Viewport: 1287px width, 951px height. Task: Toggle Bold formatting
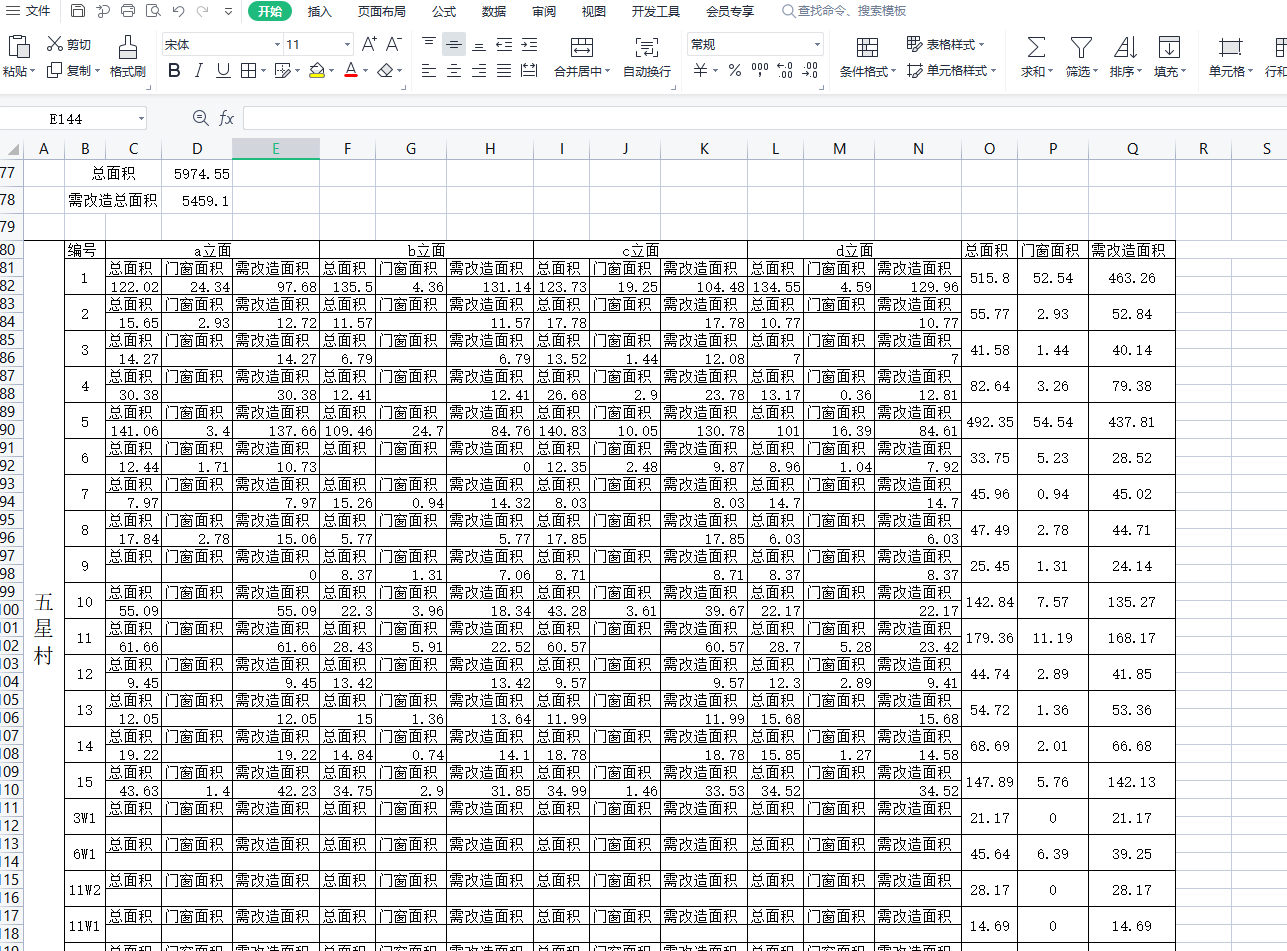point(174,70)
